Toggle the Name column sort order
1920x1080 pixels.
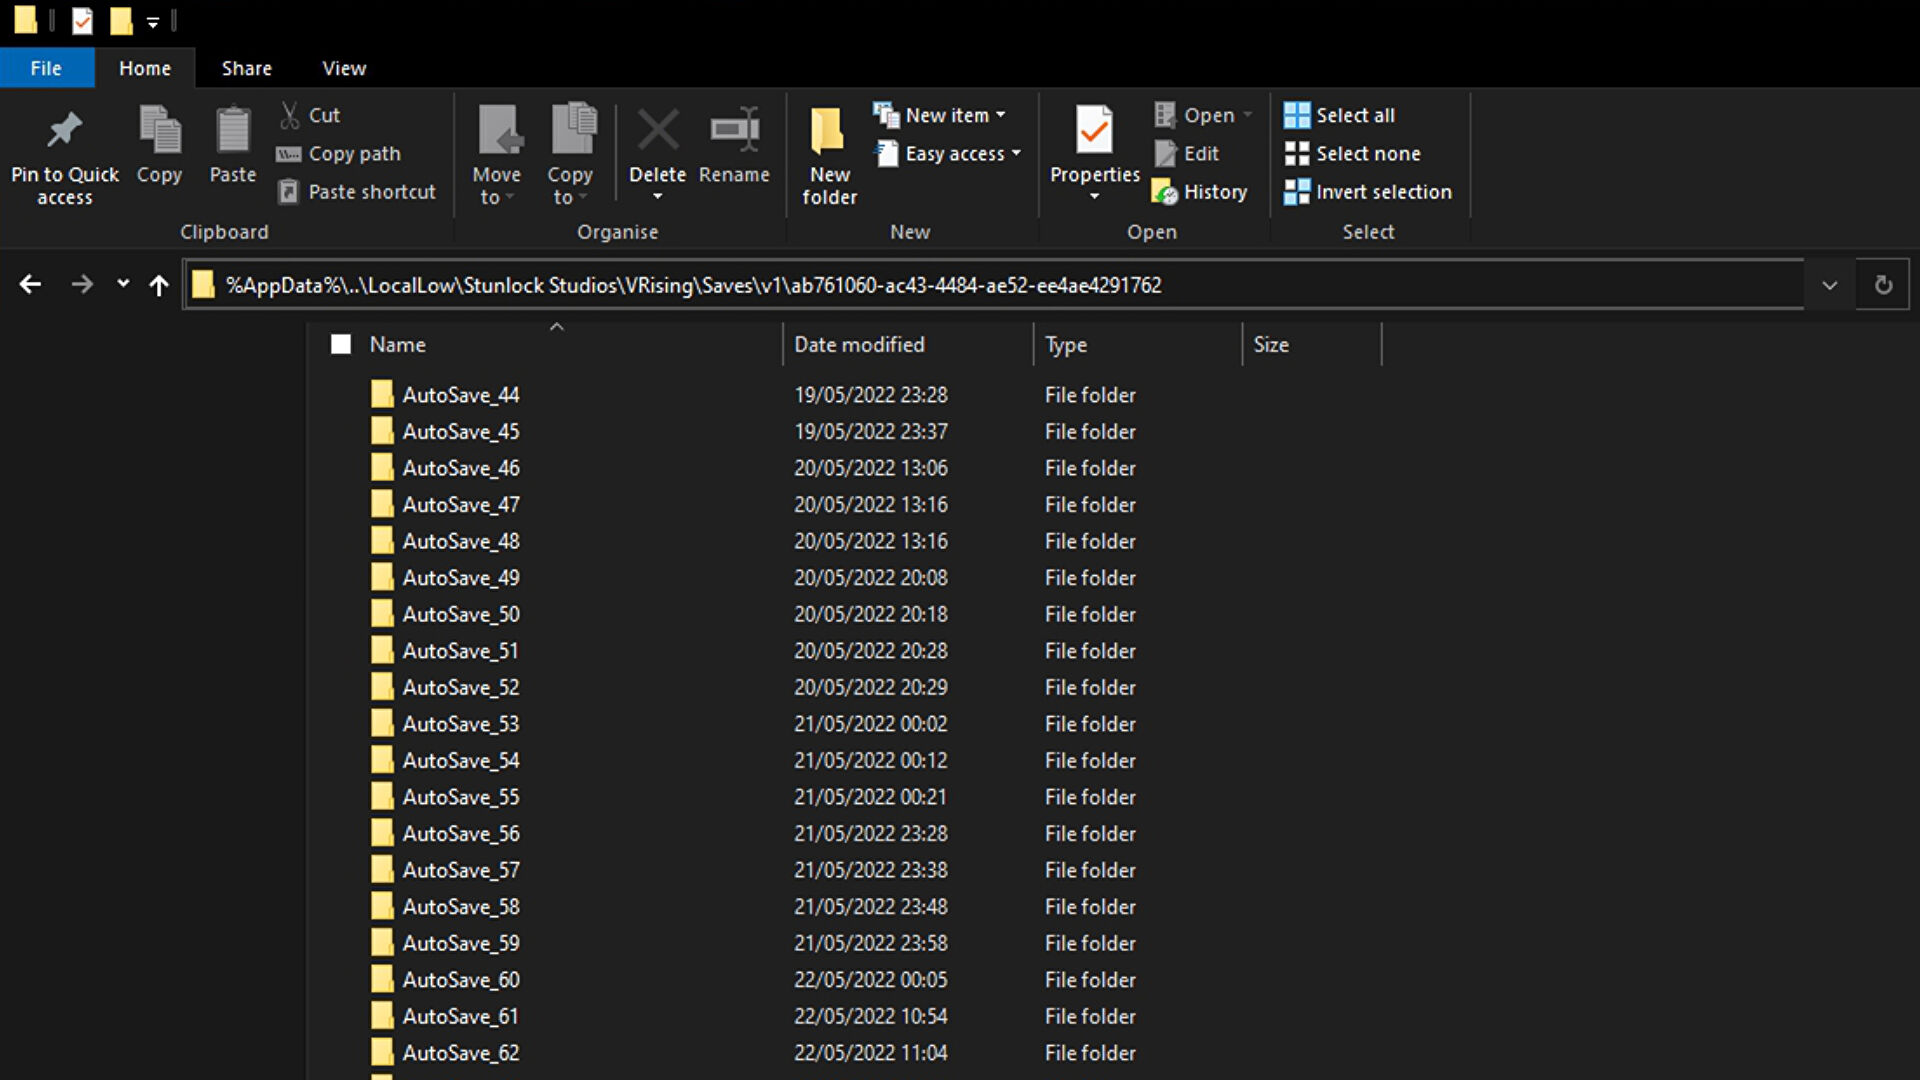[398, 344]
